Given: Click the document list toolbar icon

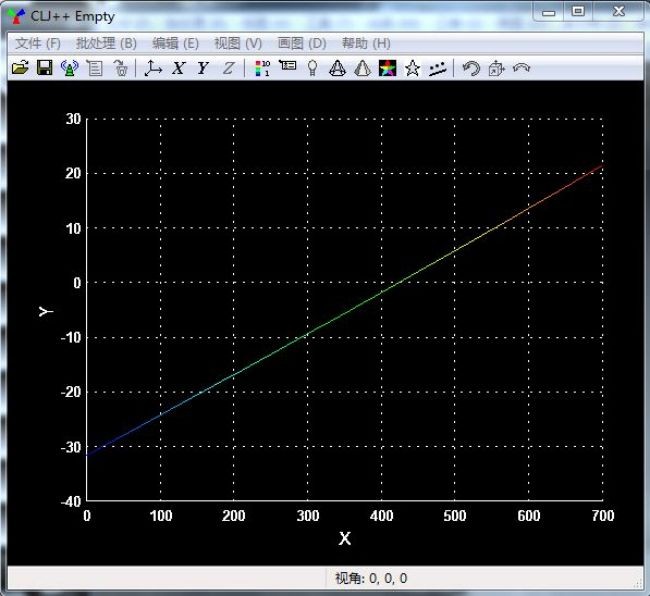Looking at the screenshot, I should coord(95,68).
